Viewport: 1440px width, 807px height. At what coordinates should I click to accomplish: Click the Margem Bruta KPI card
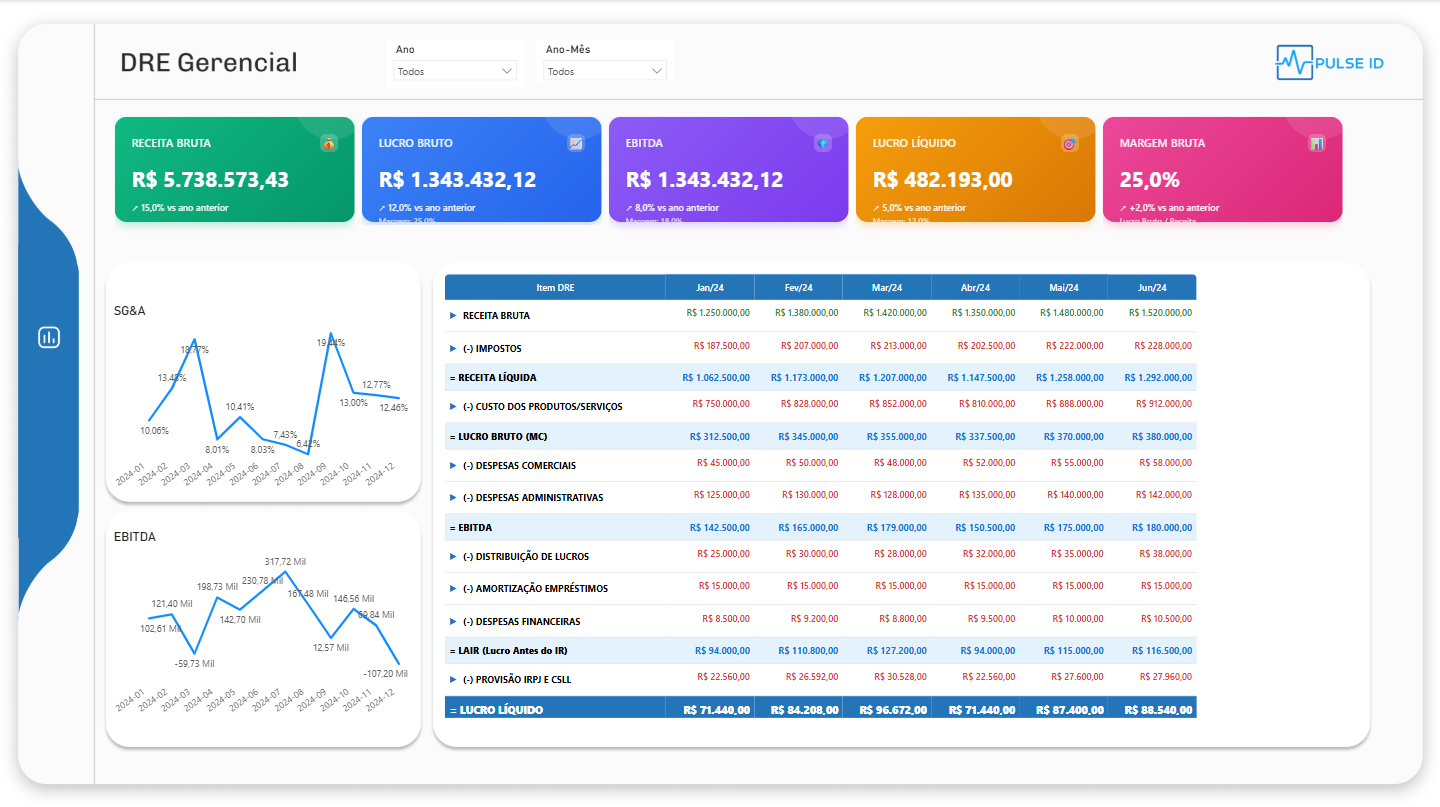(1222, 169)
